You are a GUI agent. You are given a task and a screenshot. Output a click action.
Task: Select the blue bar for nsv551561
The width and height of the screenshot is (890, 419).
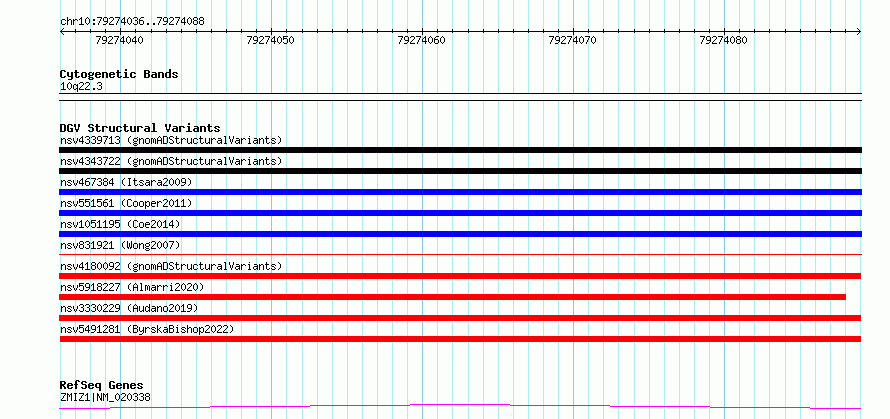(x=460, y=213)
